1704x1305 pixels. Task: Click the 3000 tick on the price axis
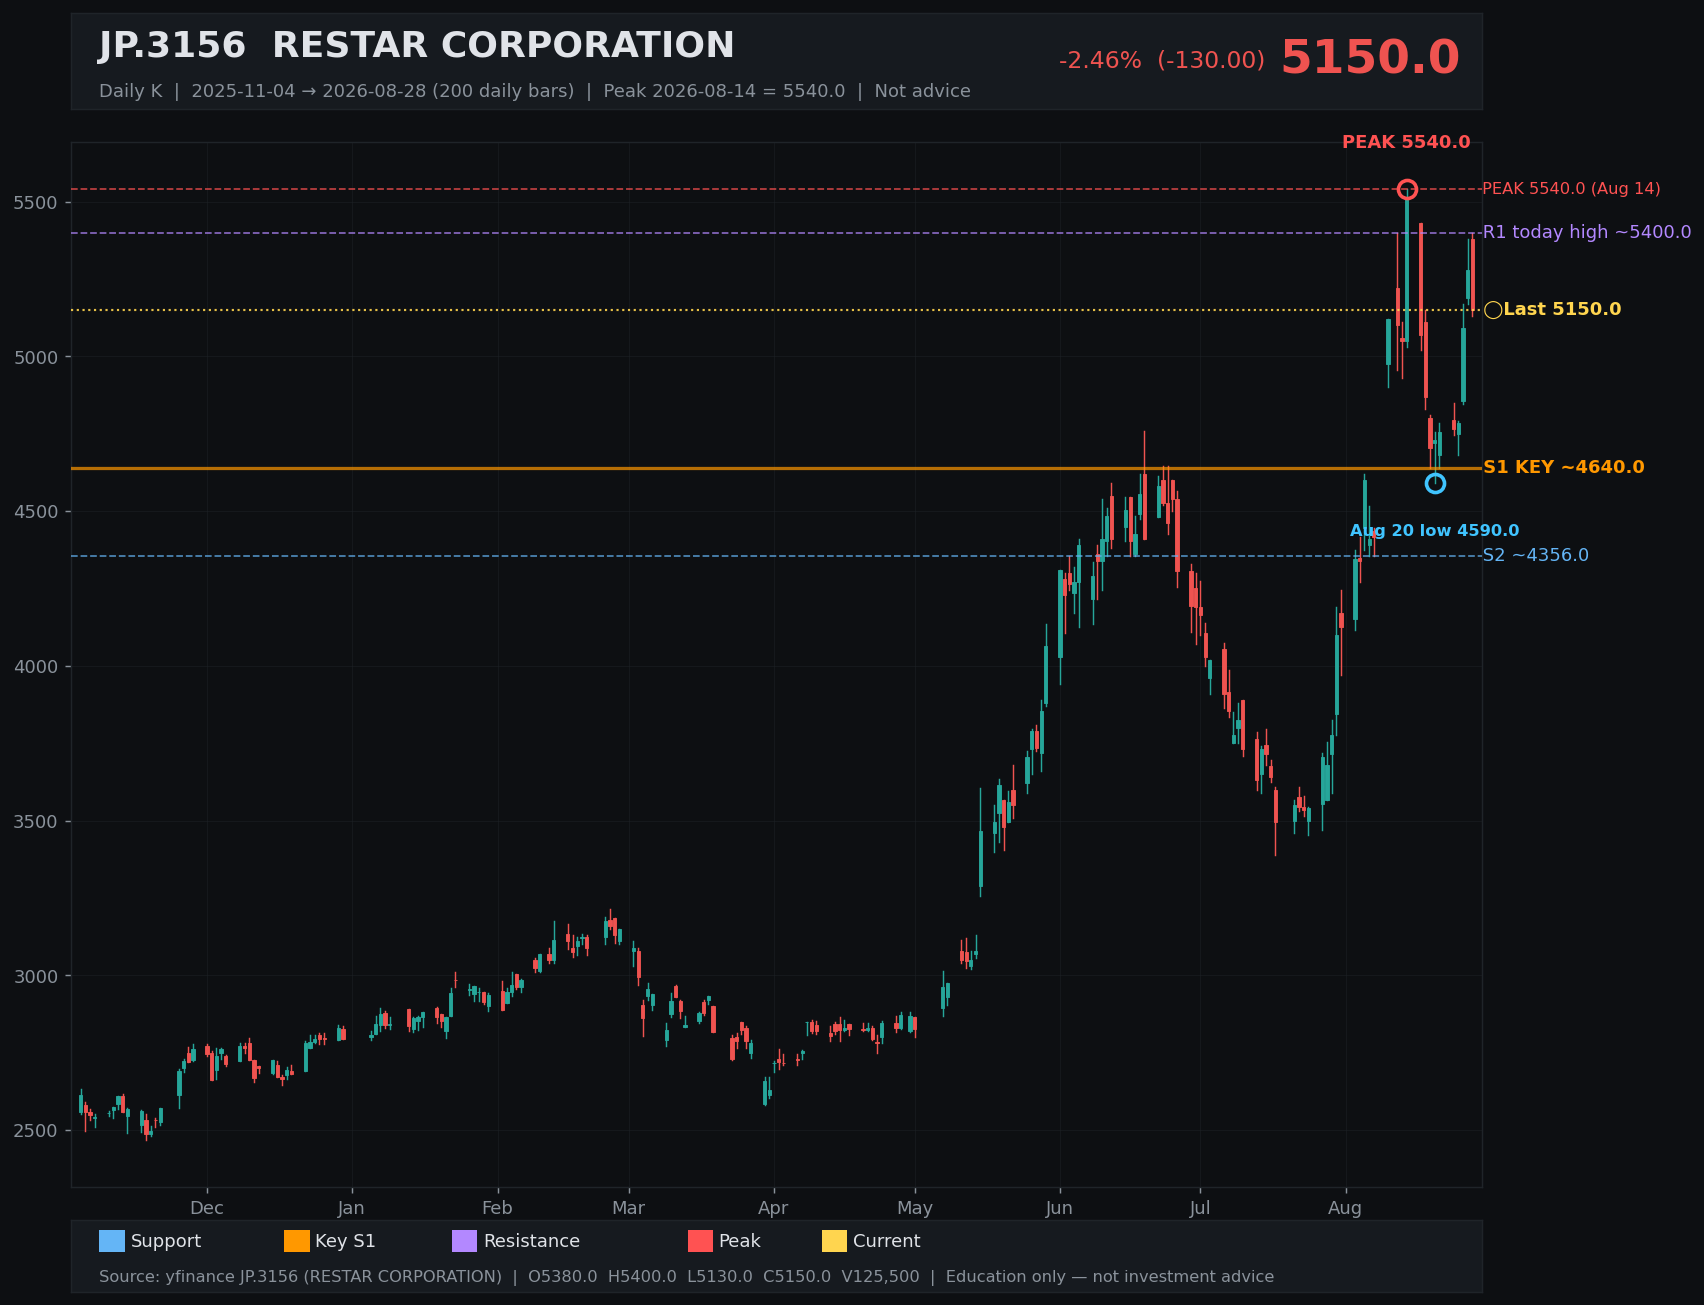coord(36,976)
